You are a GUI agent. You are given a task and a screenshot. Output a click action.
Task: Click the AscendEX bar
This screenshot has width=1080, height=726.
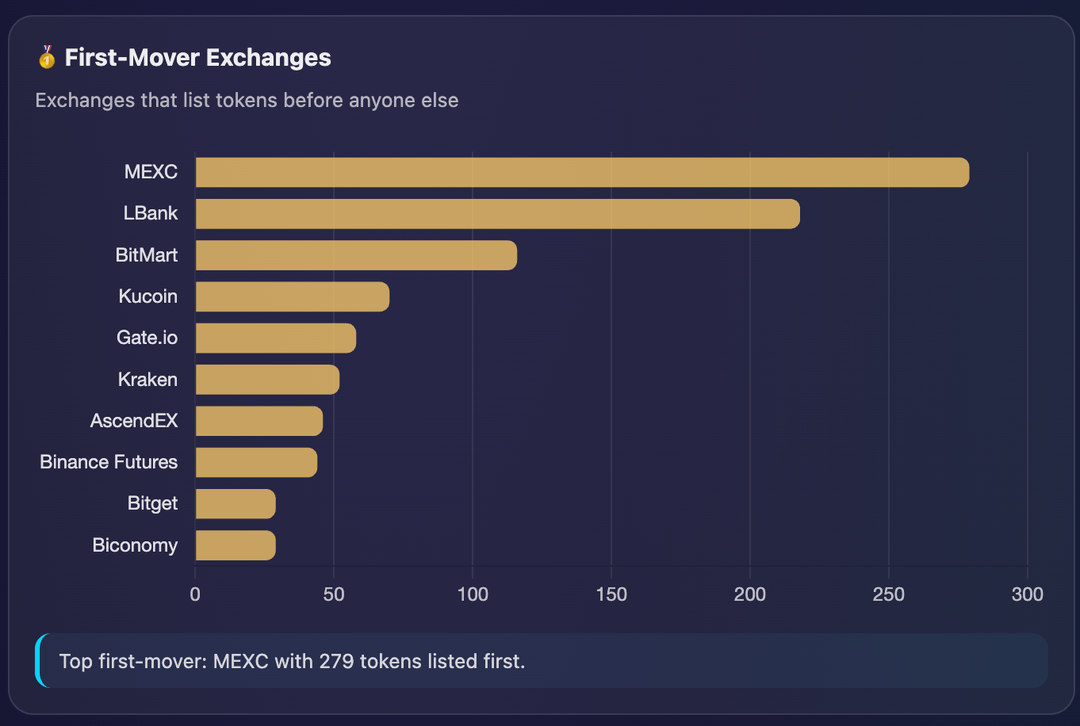259,421
